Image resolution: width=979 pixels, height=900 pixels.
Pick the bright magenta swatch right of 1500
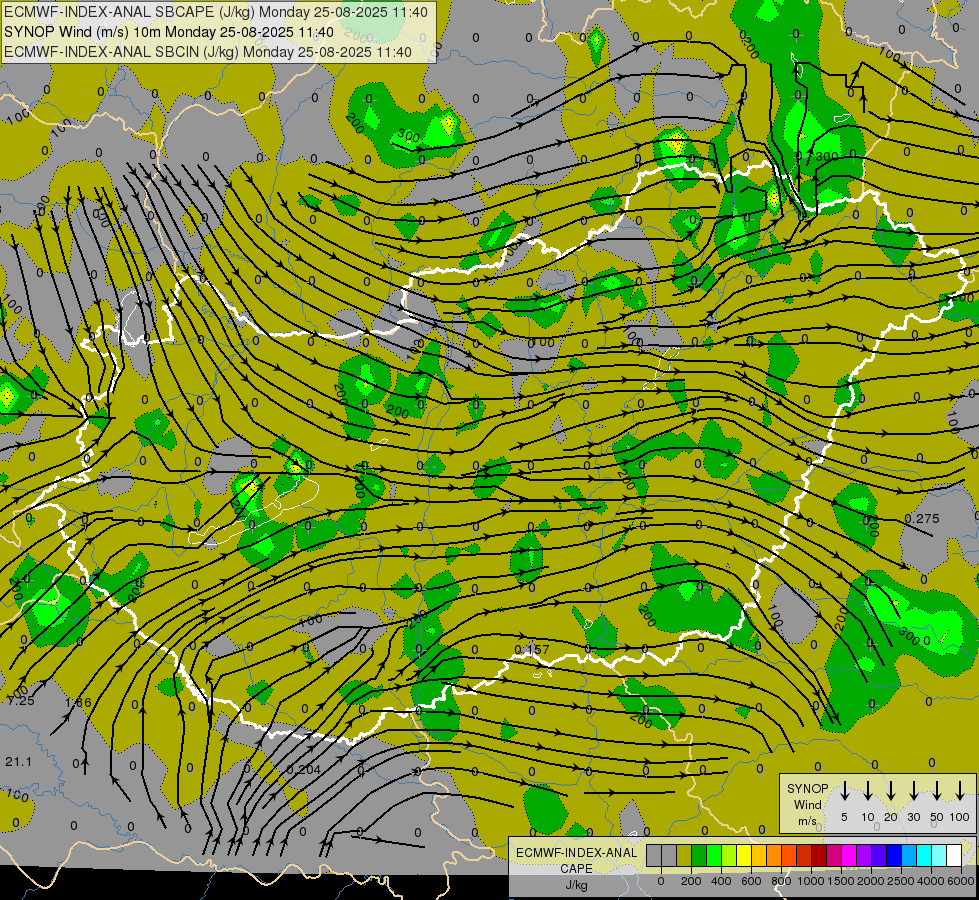pos(849,855)
